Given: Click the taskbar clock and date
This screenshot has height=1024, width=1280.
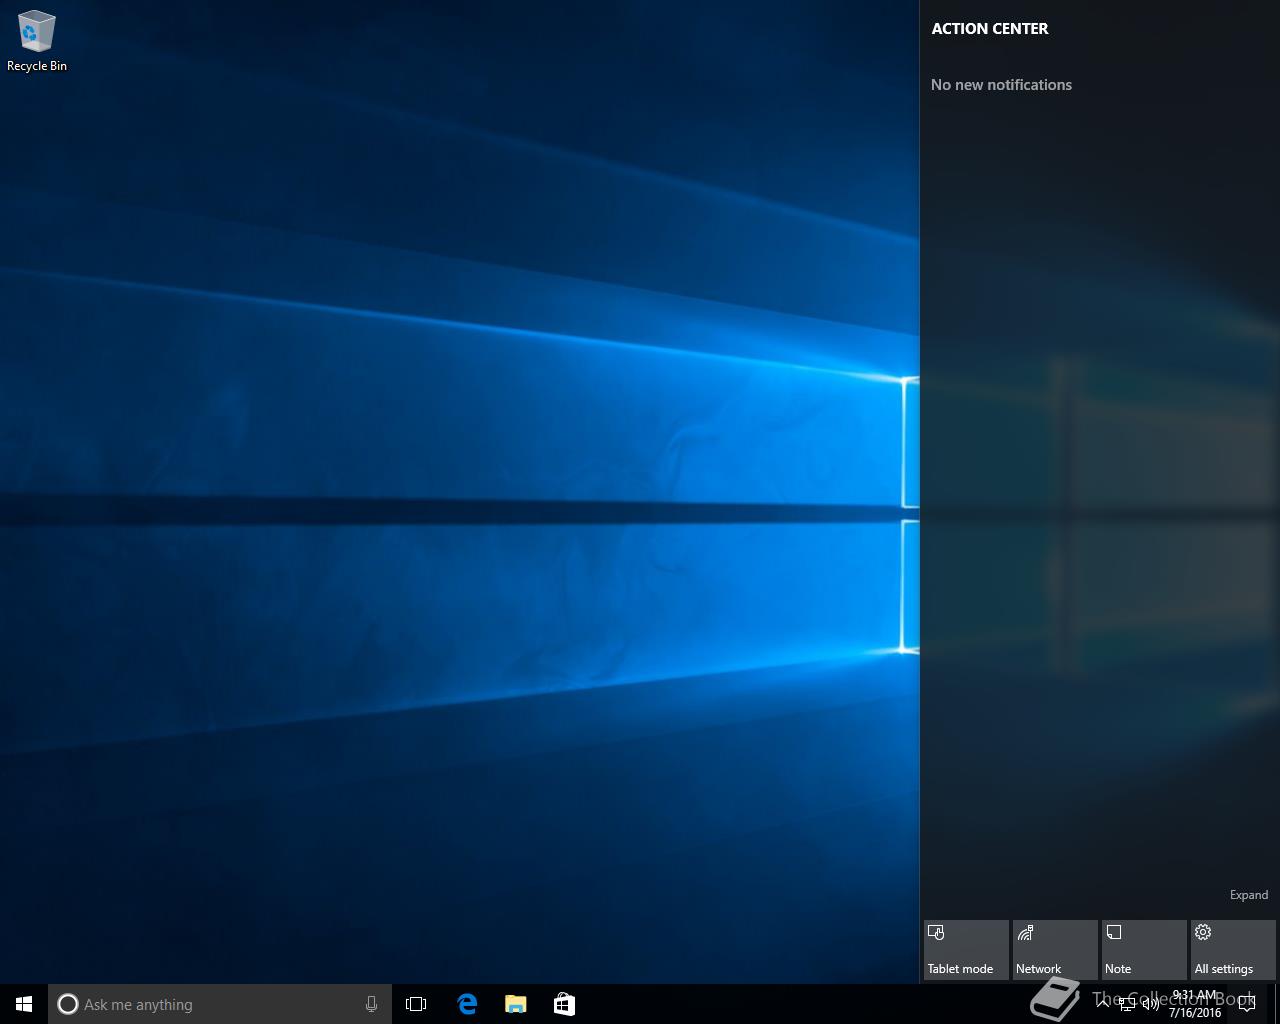Looking at the screenshot, I should [1195, 1004].
